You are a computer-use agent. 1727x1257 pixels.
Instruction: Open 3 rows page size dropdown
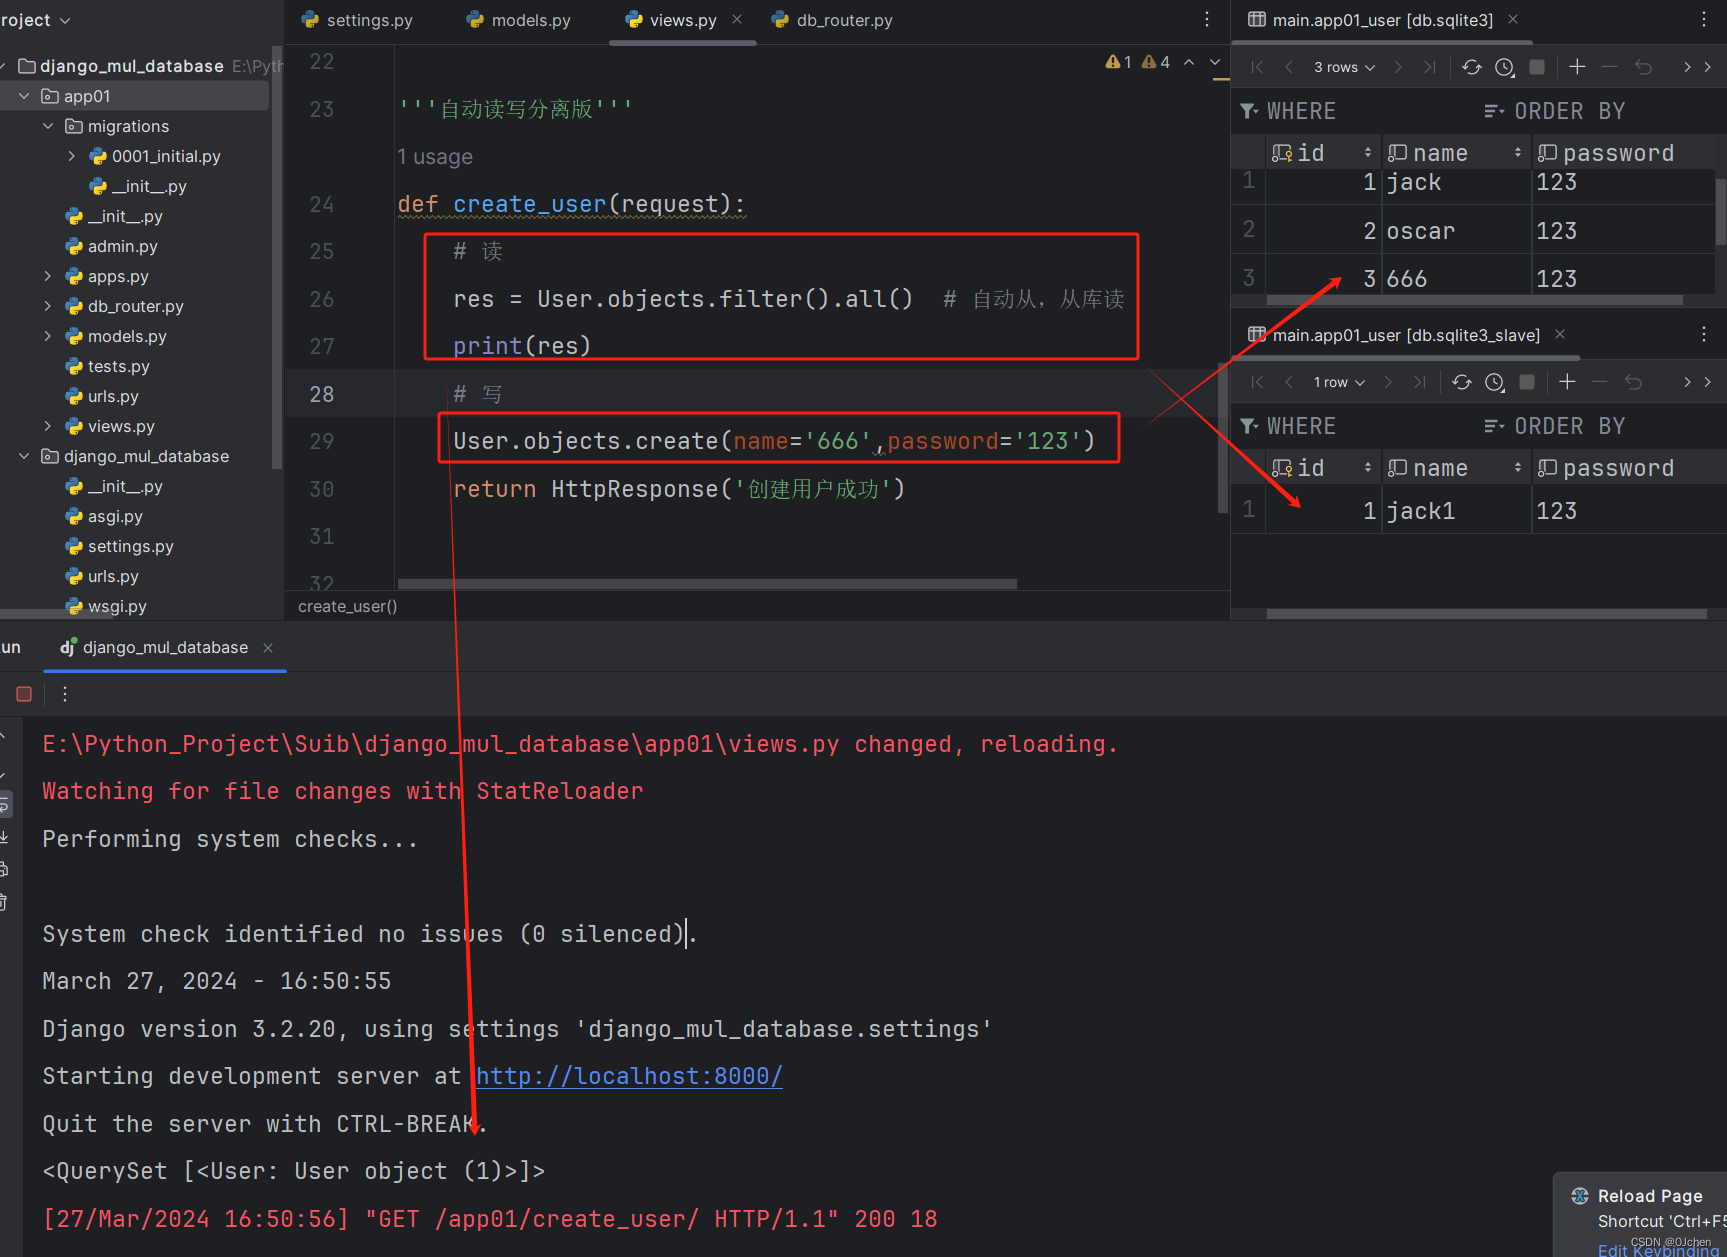(1344, 67)
